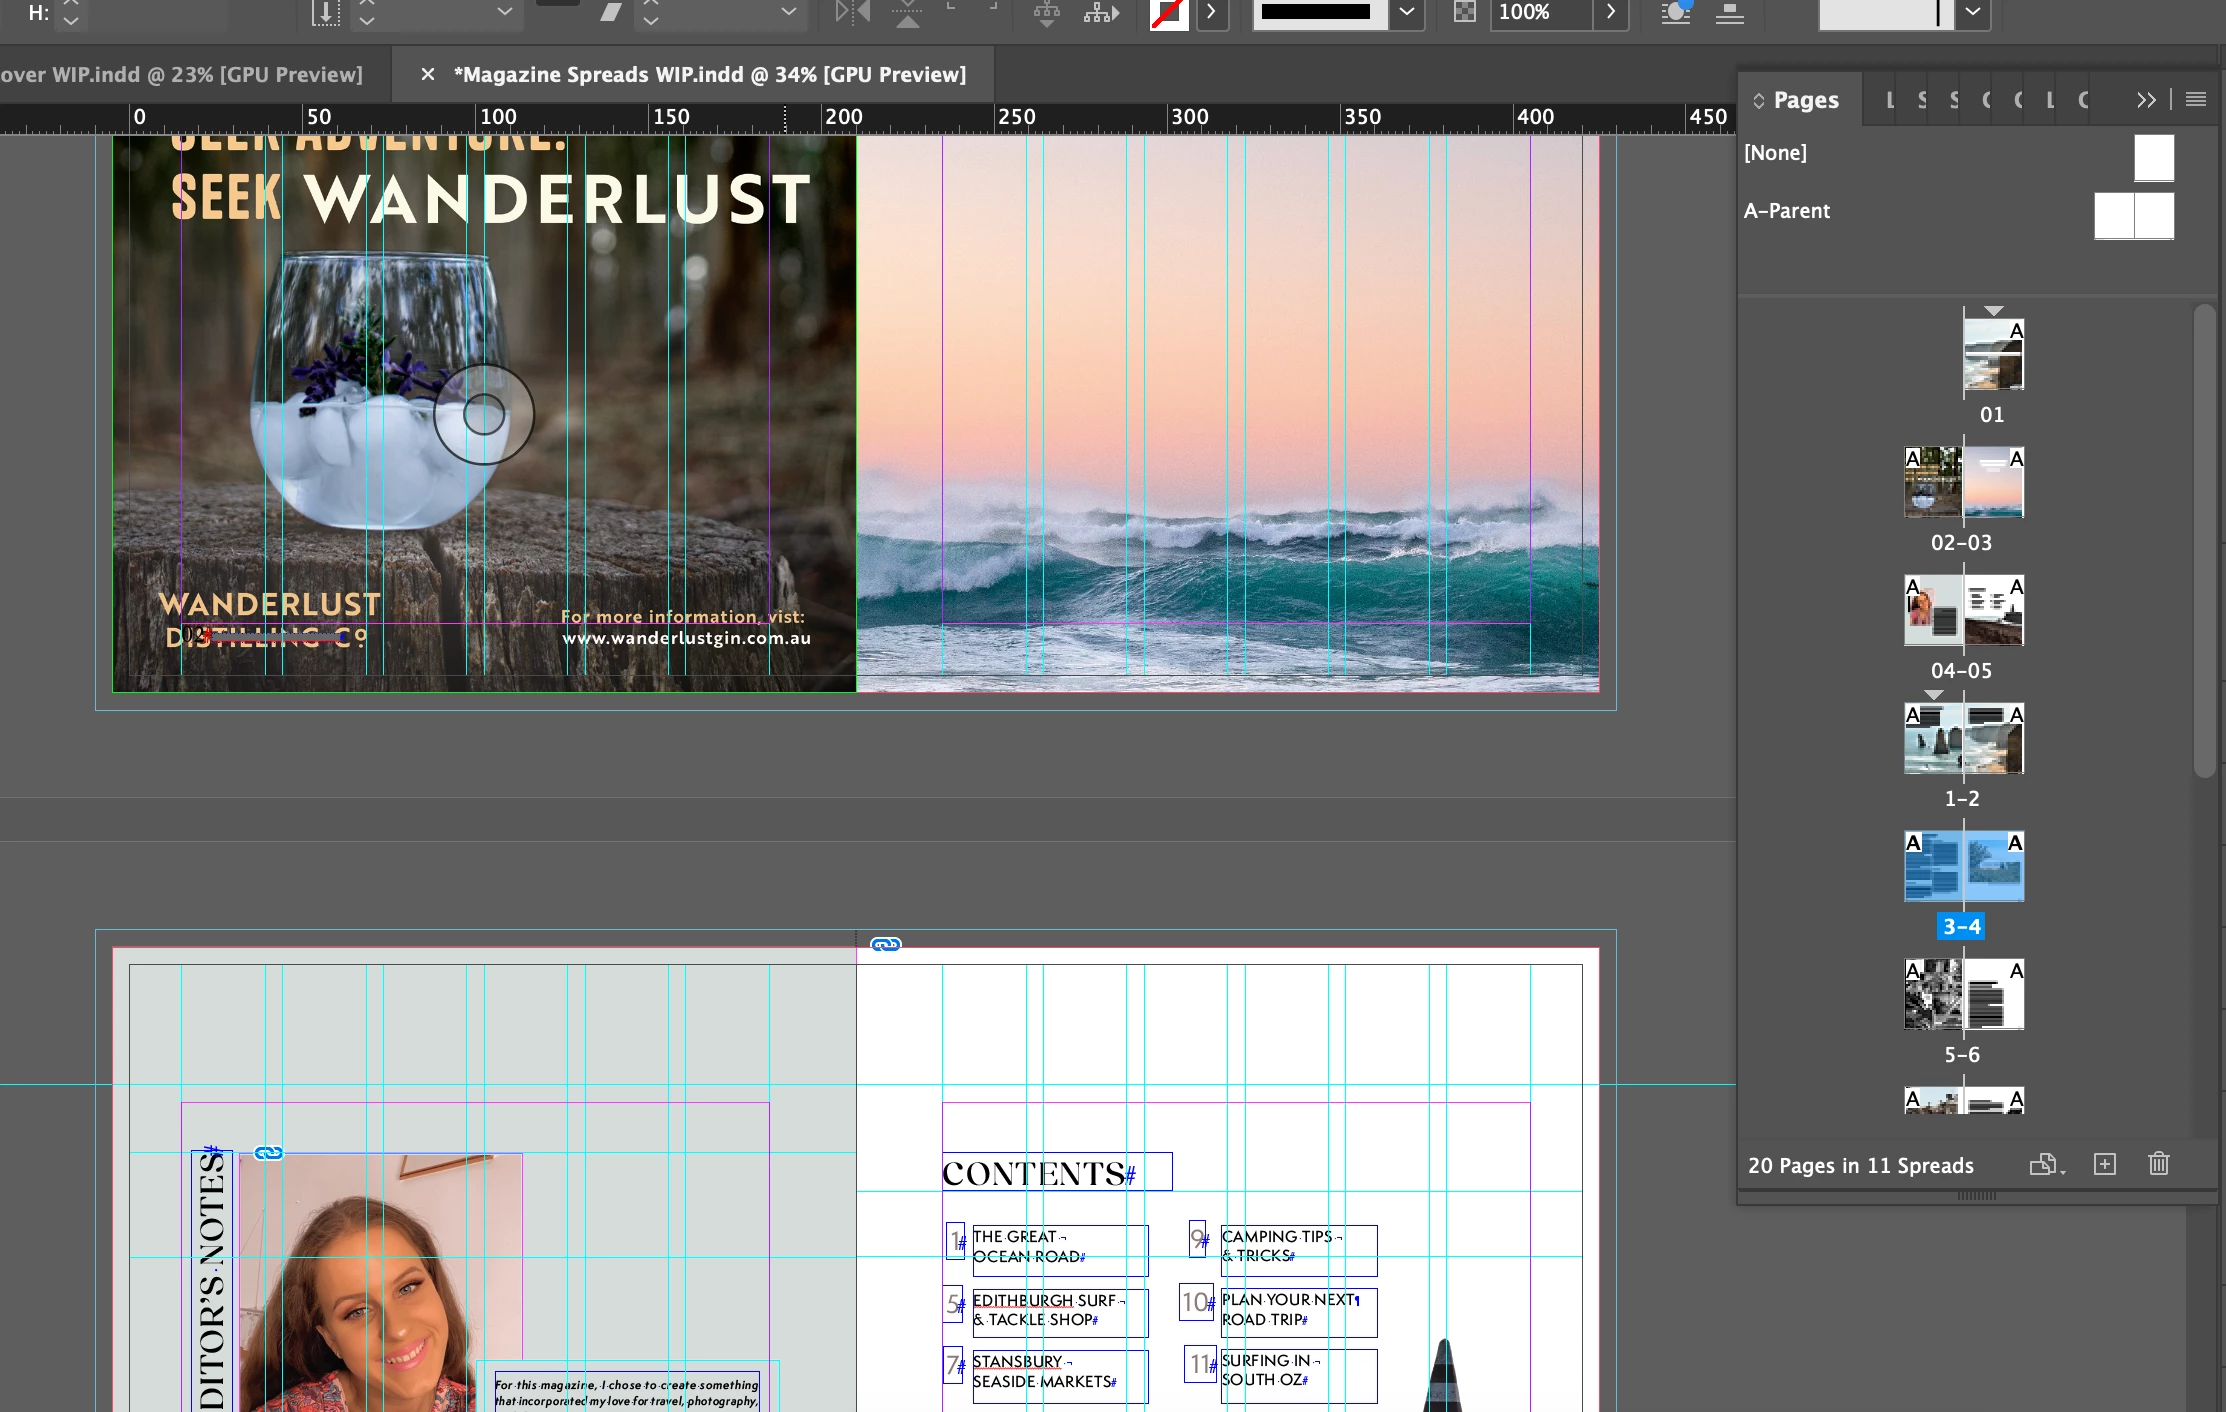Click the flip horizontal icon

852,13
